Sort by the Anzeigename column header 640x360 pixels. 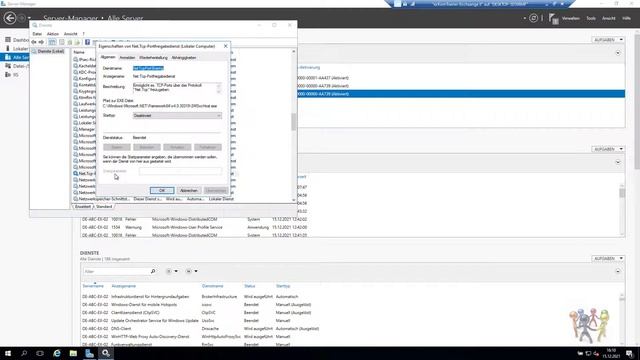tap(123, 286)
